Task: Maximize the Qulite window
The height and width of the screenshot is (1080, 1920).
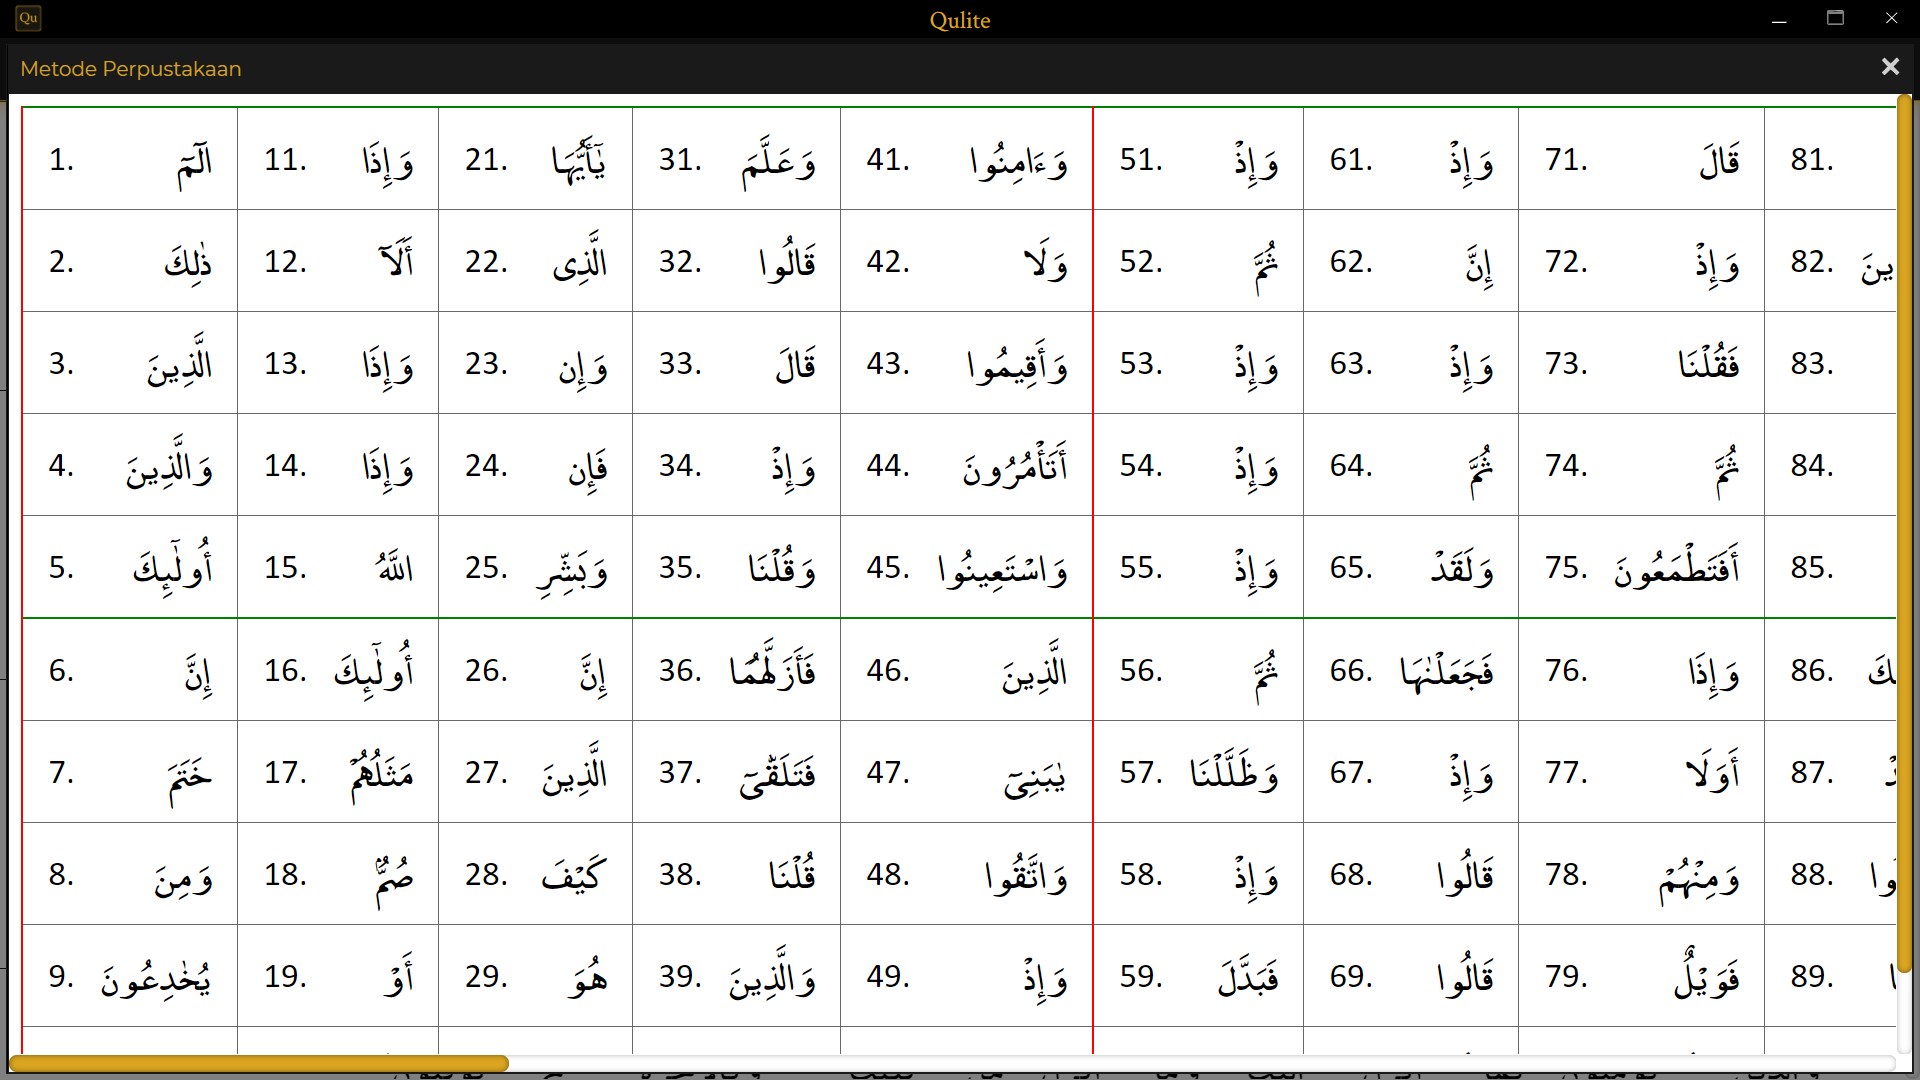Action: coord(1835,19)
